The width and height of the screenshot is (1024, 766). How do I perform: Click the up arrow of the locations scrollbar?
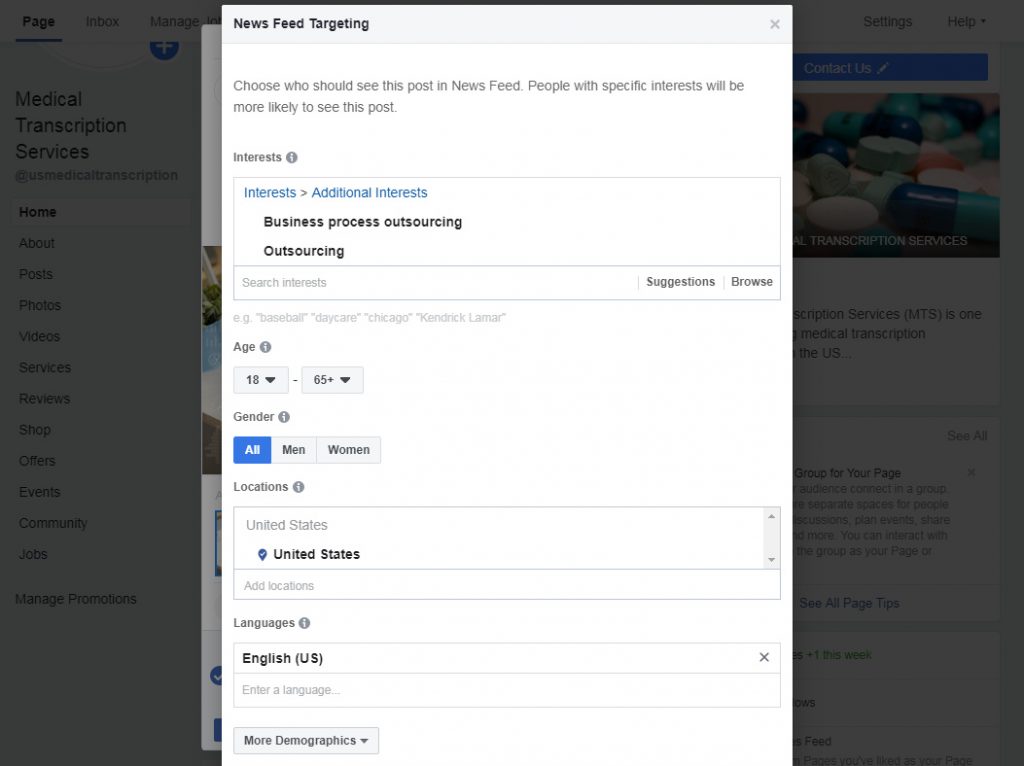point(771,517)
